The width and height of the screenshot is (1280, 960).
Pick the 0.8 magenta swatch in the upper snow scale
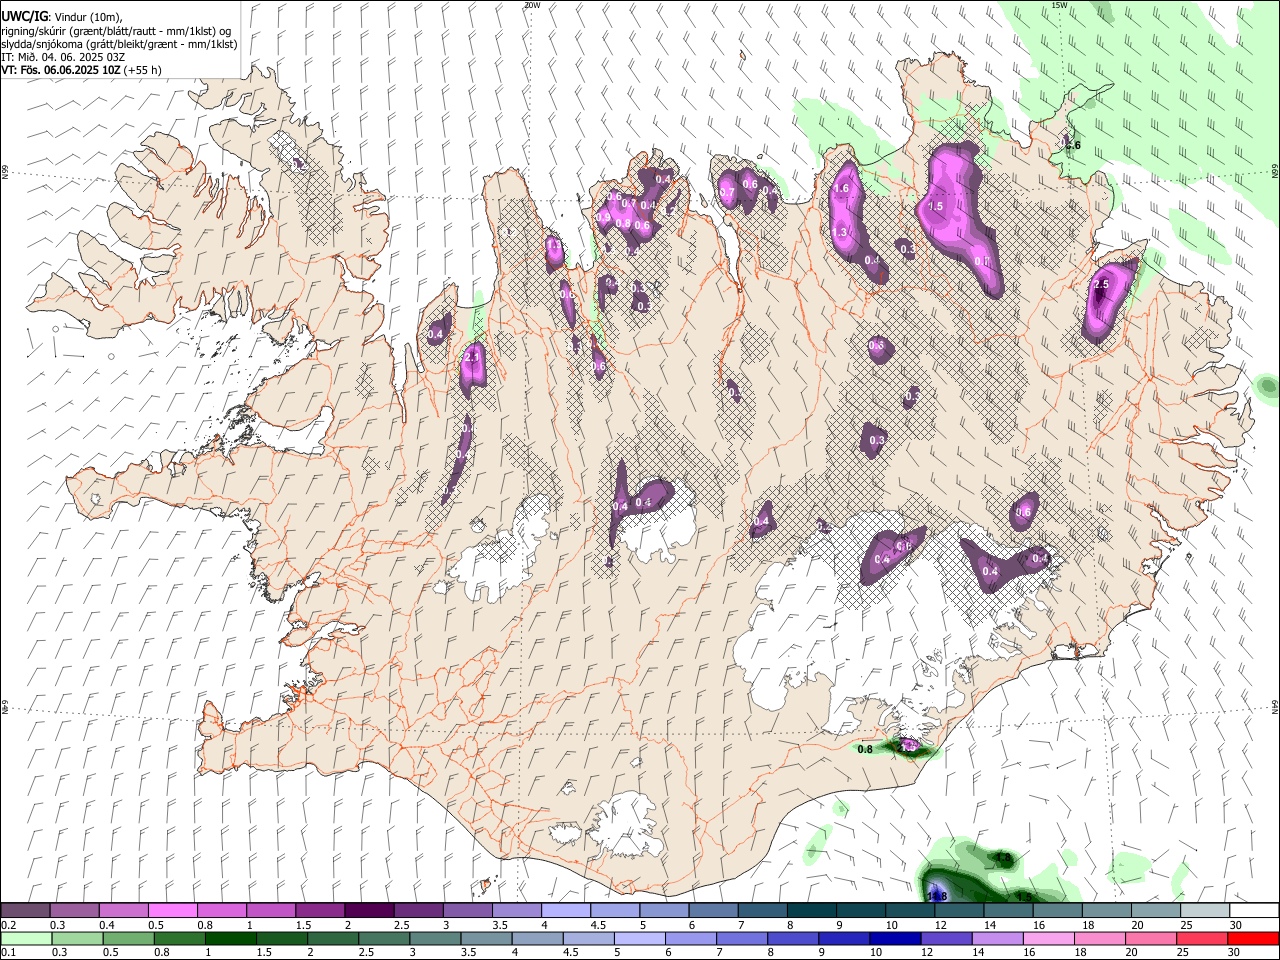(x=221, y=911)
